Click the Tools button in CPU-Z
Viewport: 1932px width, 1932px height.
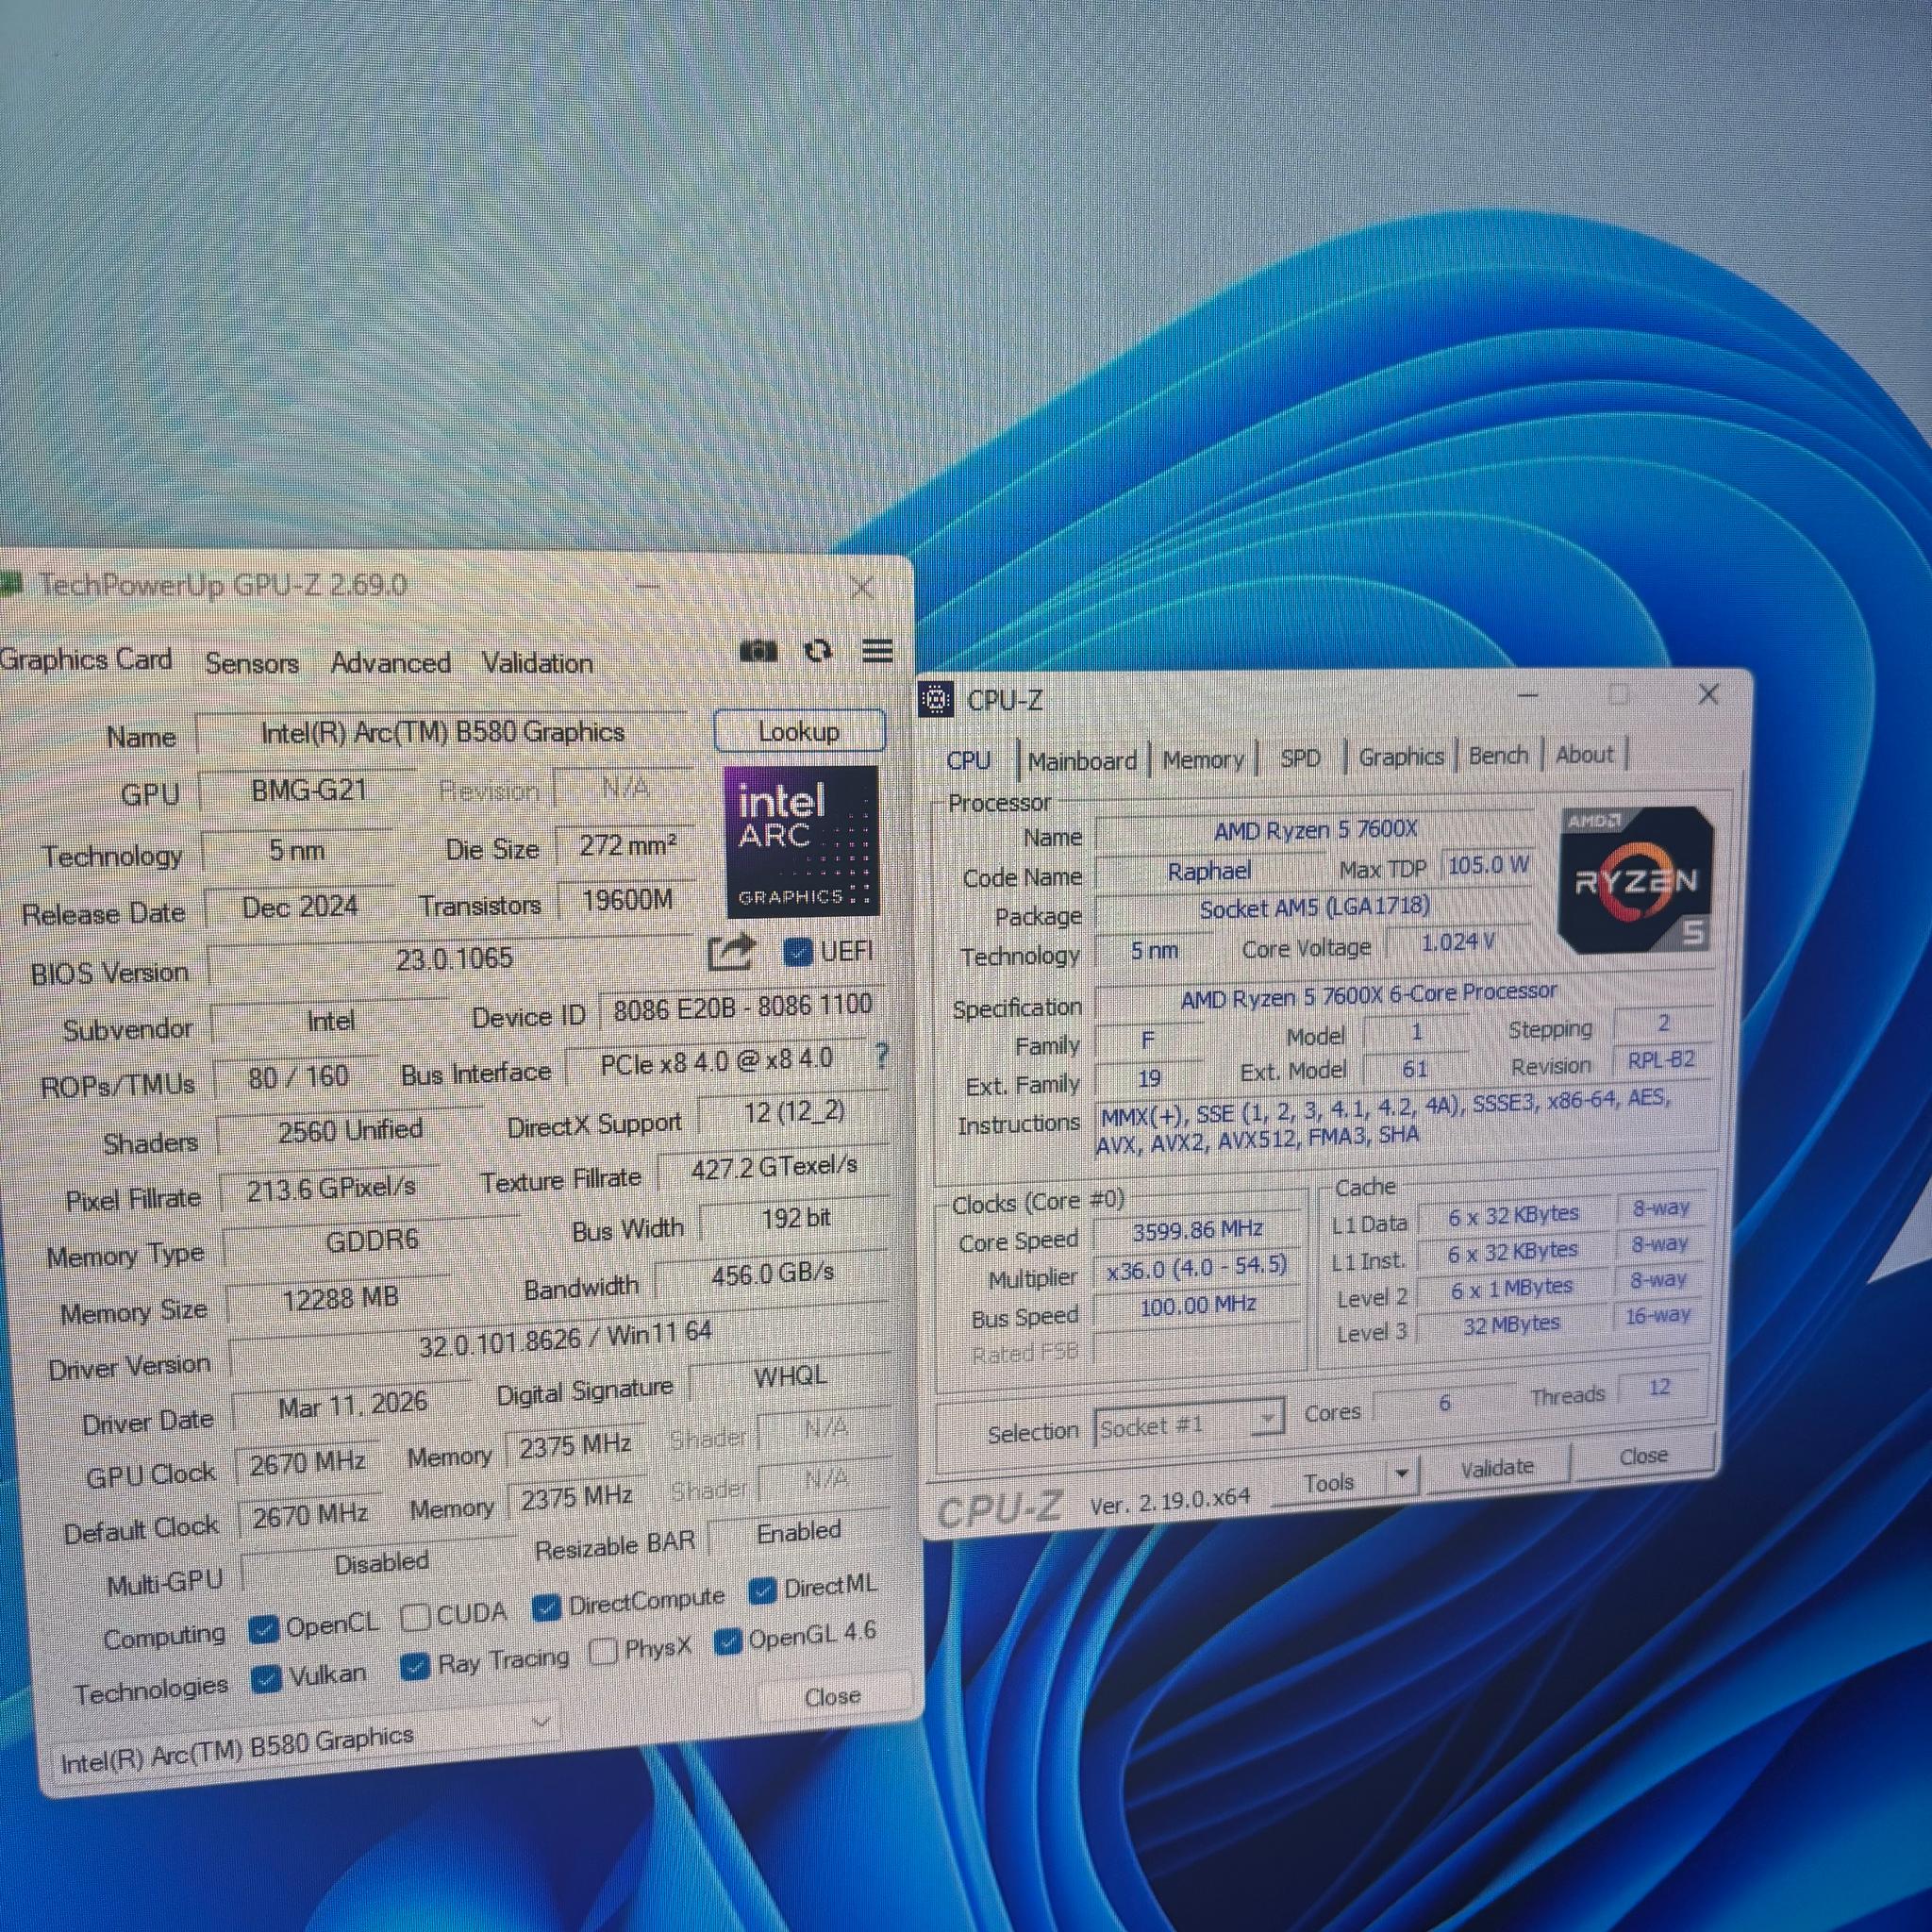(x=1328, y=1482)
